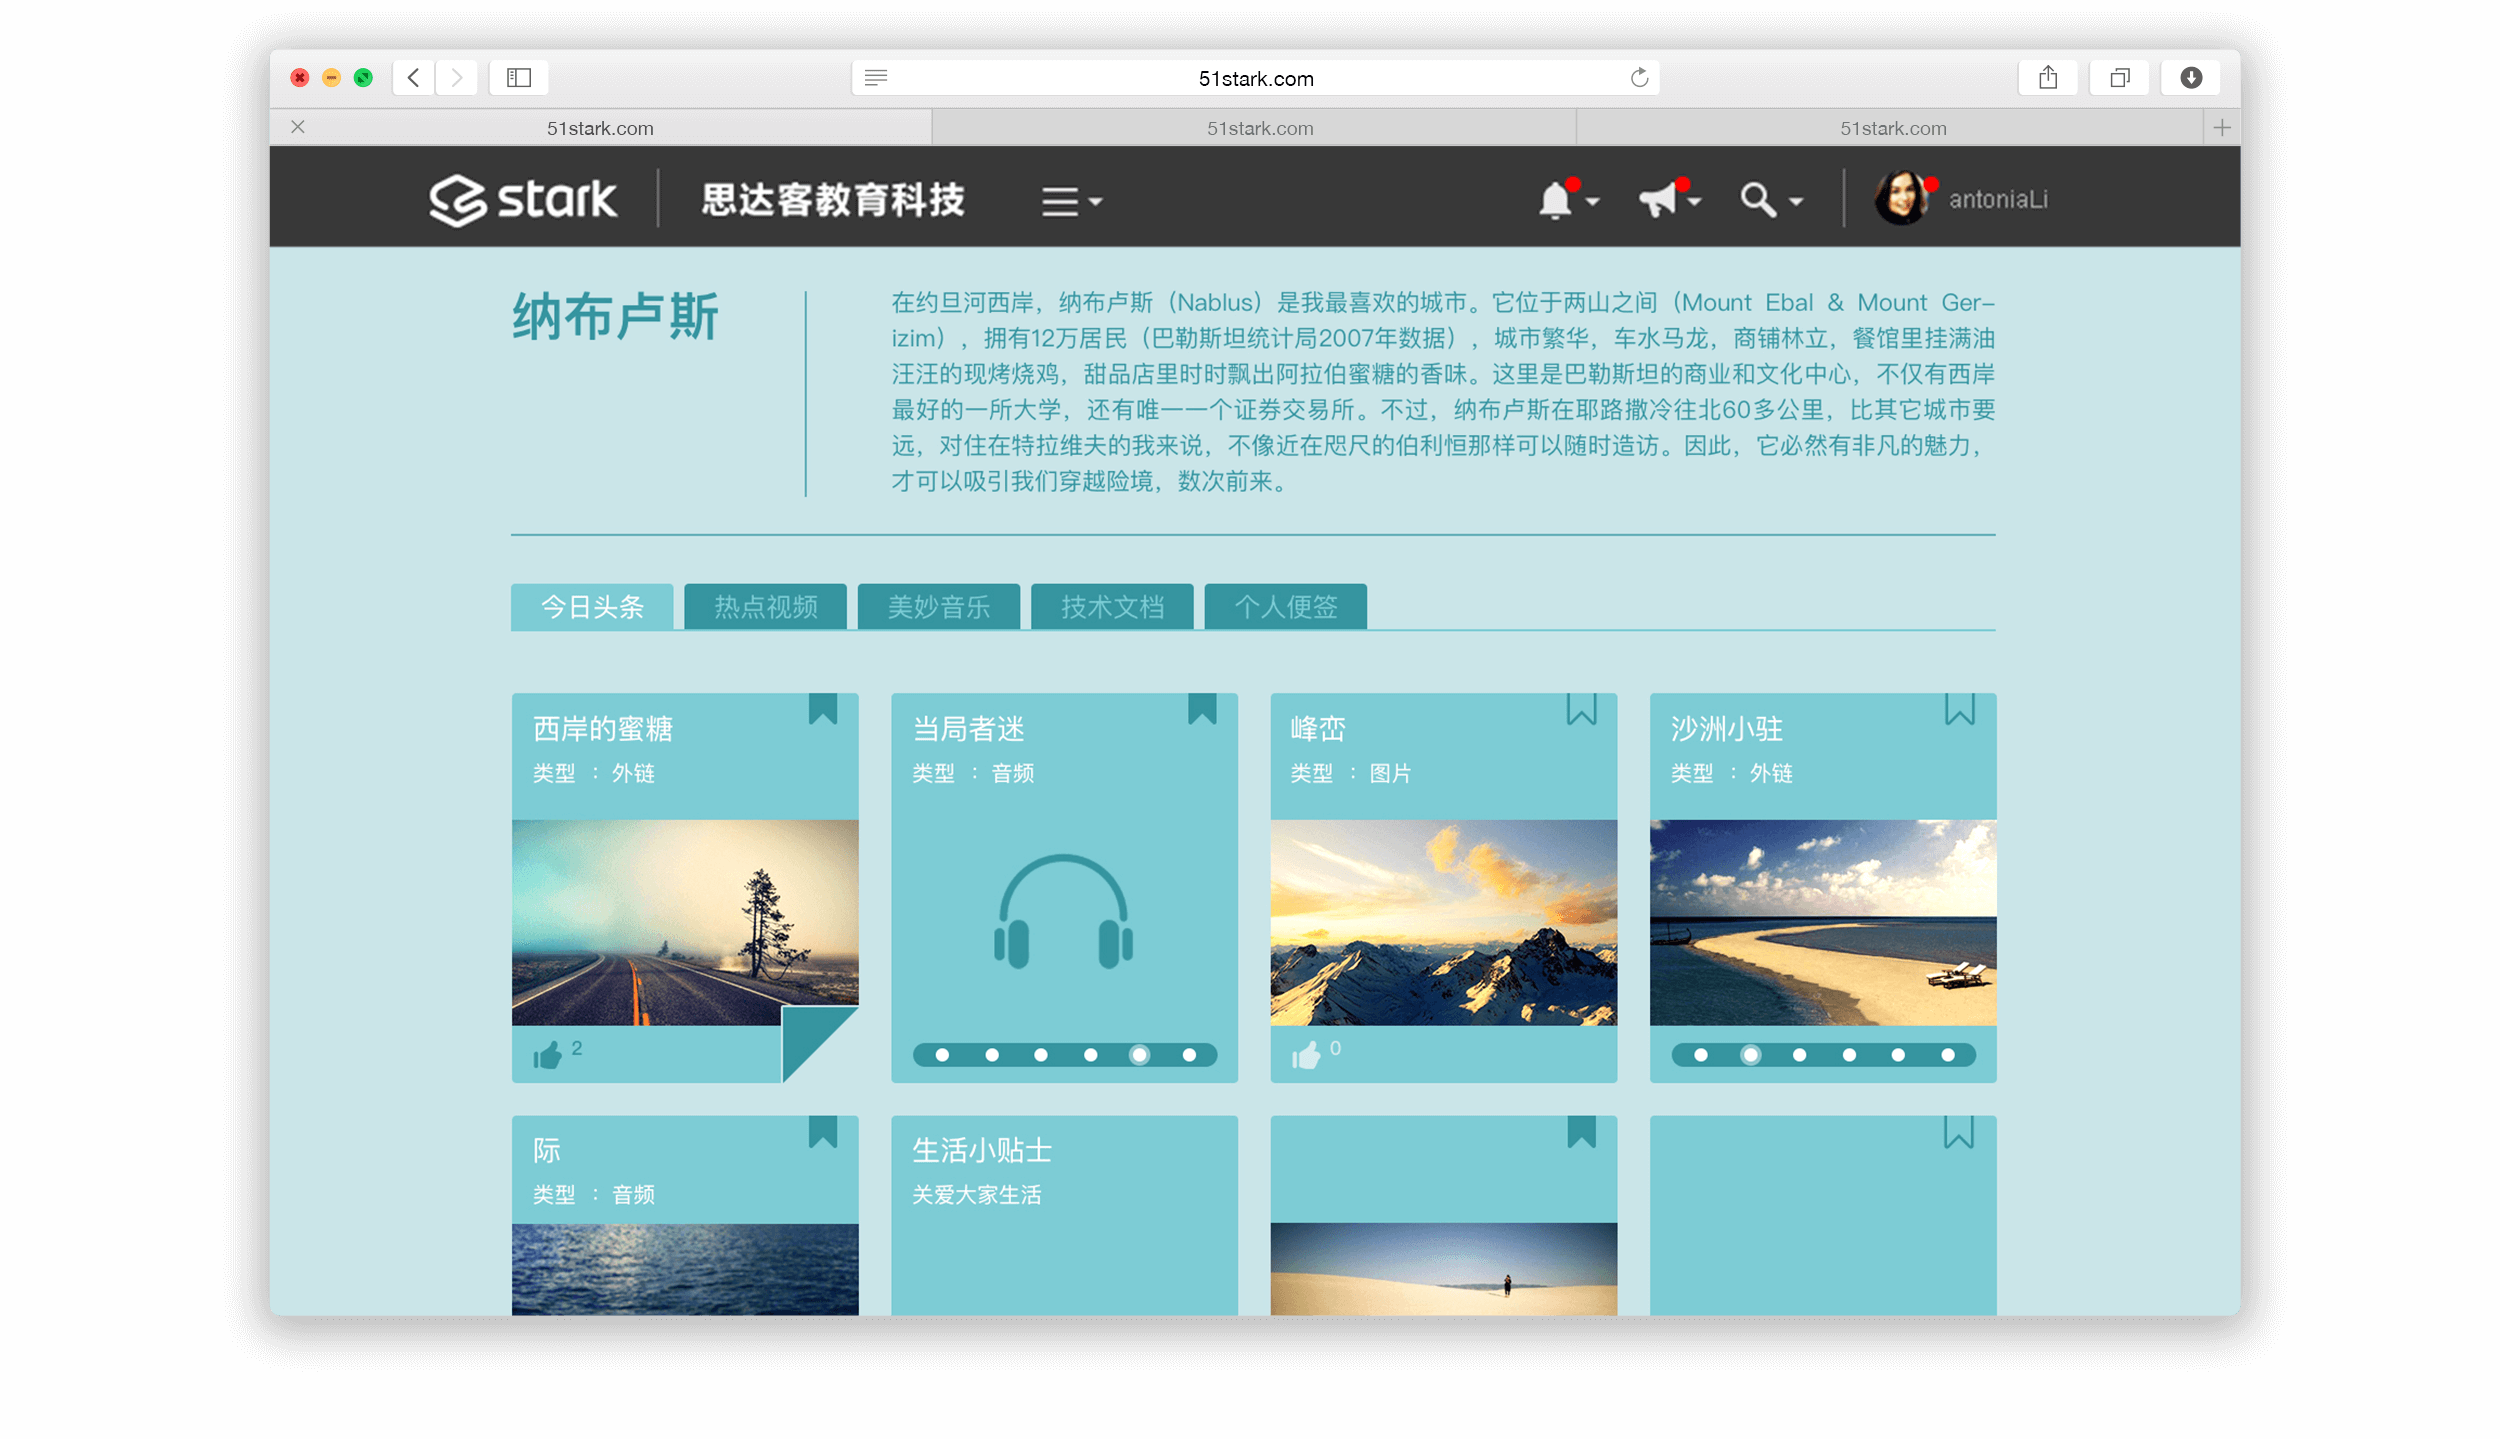Click 类型：外链 label on 西岸的蜜糖
2500x1439 pixels.
pyautogui.click(x=593, y=772)
